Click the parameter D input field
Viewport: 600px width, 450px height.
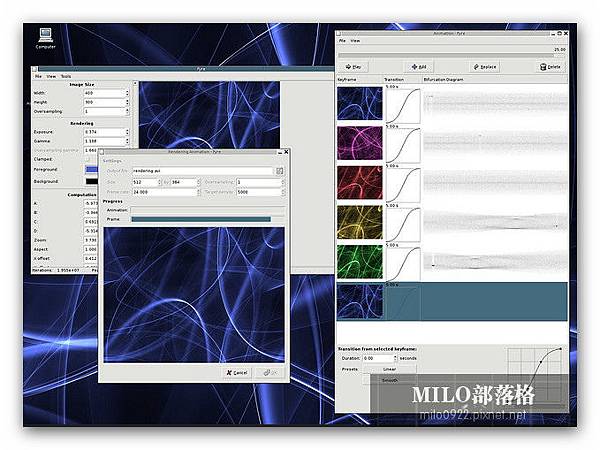coord(91,231)
